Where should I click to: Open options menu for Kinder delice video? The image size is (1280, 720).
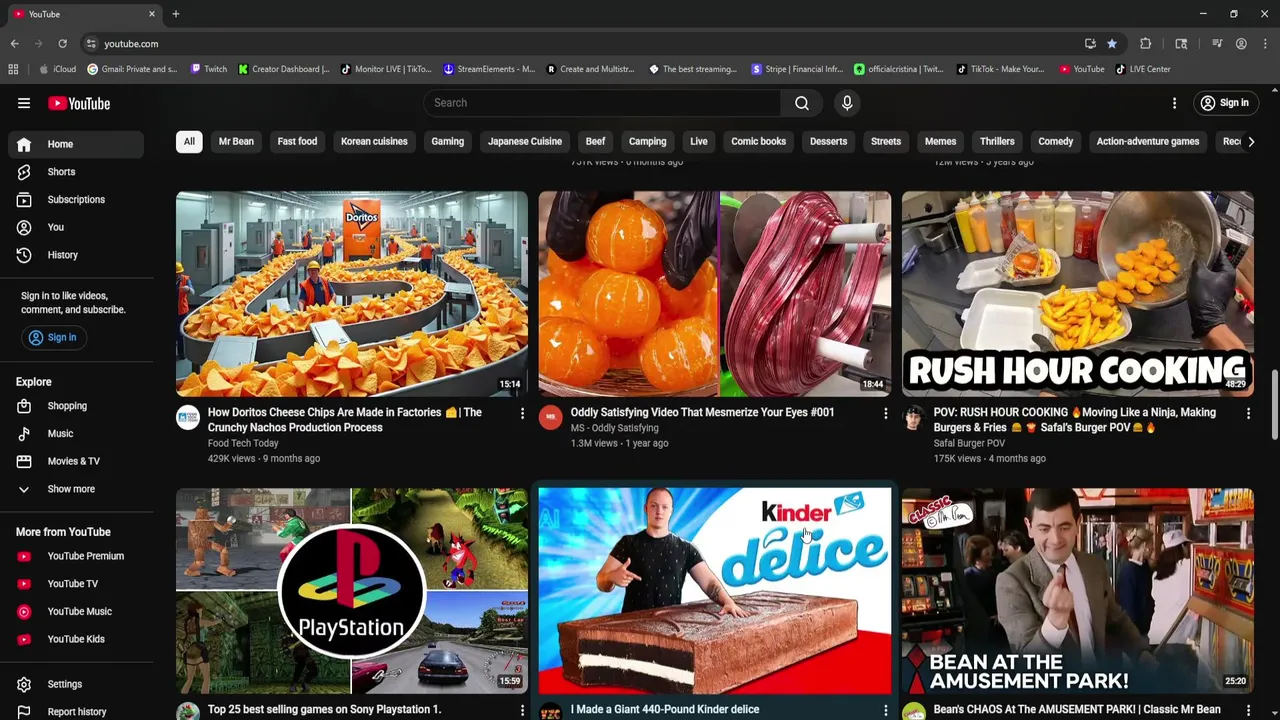click(885, 710)
